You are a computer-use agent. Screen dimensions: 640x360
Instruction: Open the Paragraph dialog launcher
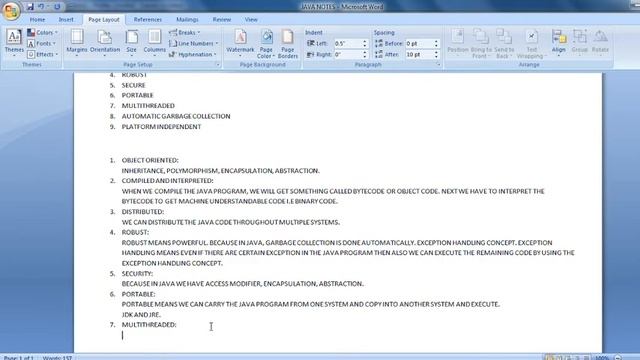[438, 64]
